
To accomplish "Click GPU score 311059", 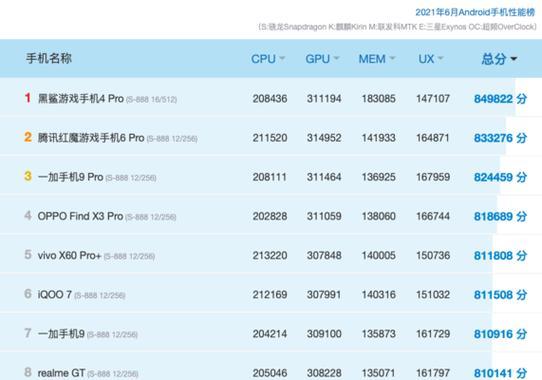I will [324, 216].
